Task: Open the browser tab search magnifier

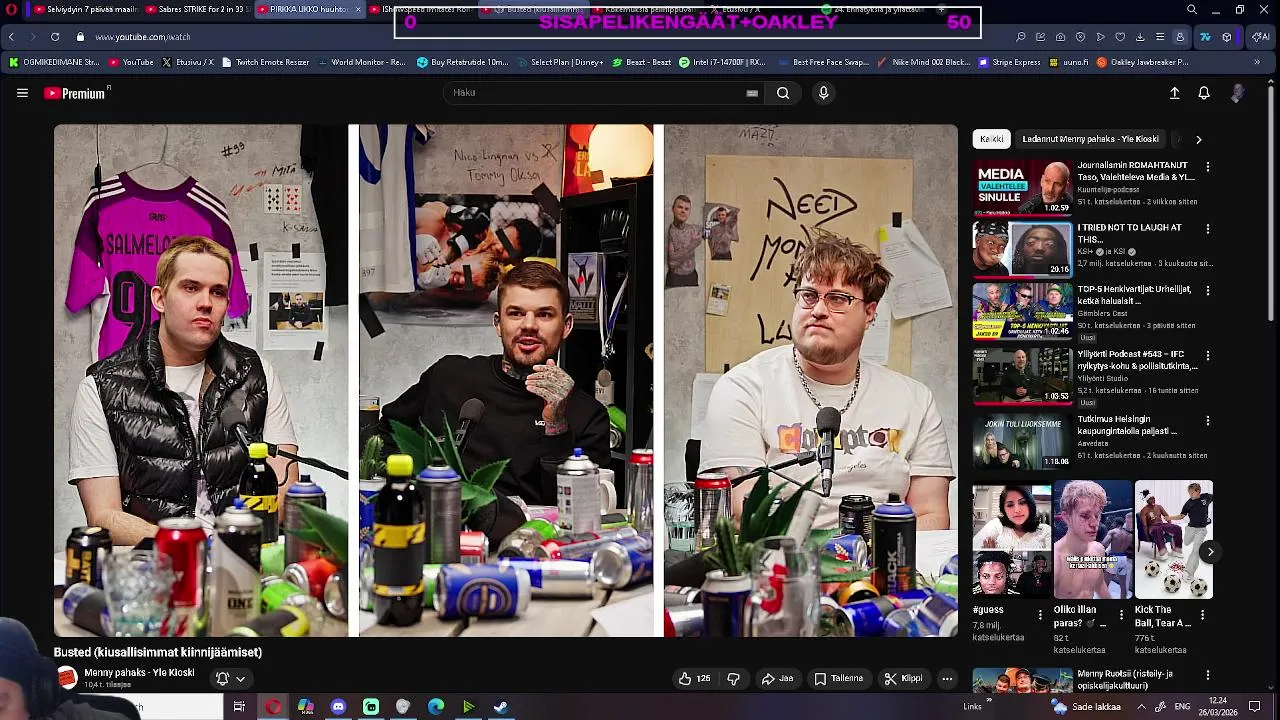Action: [x=1192, y=10]
